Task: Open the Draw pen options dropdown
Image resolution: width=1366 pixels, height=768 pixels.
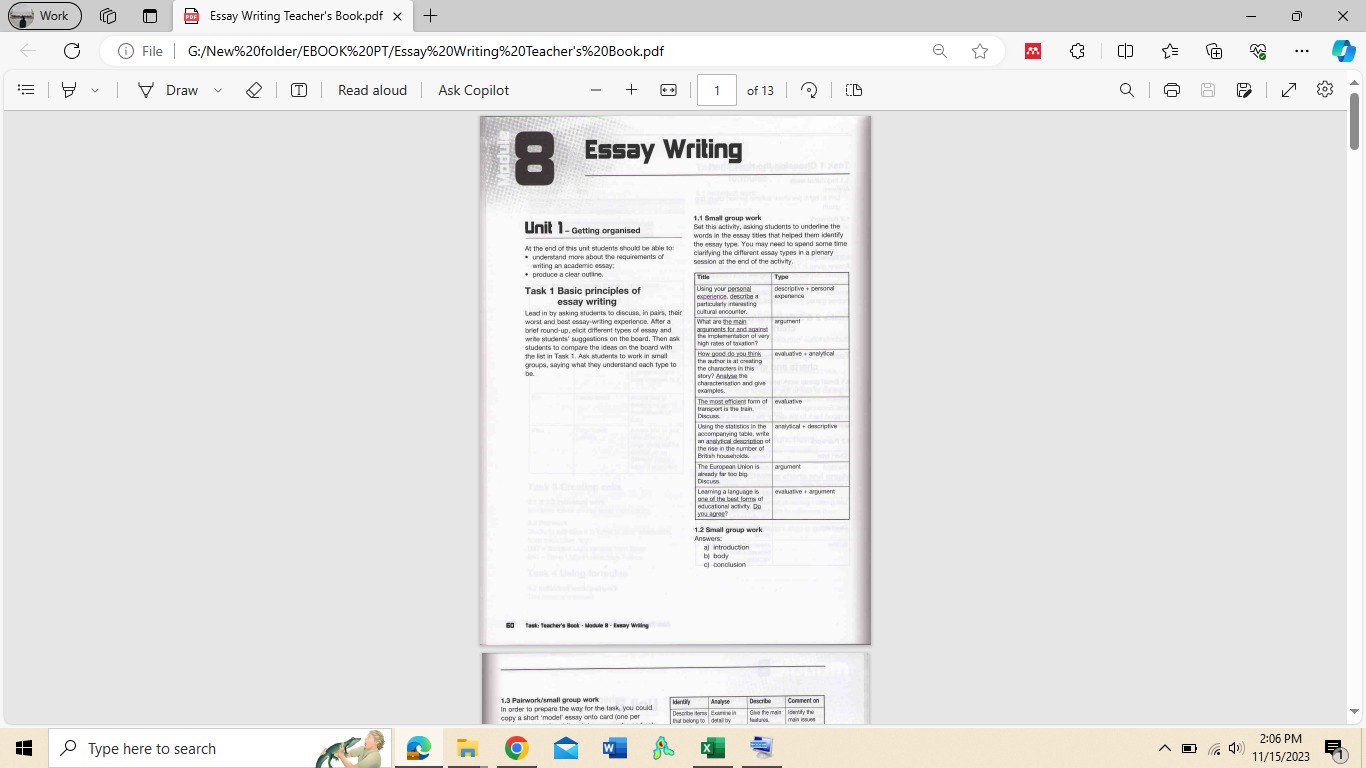Action: [x=216, y=89]
